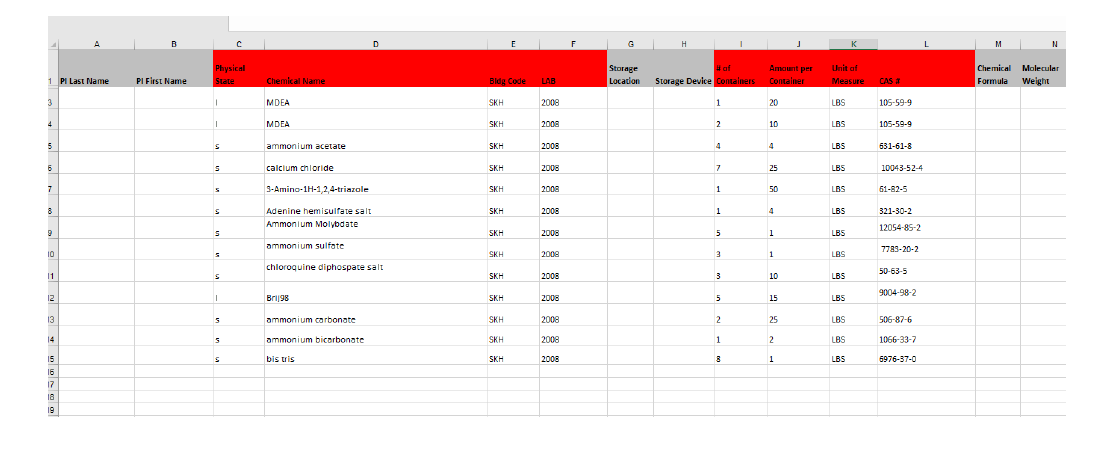Select the ammonium acetate cell
Image resolution: width=1099 pixels, height=474 pixels.
tap(375, 146)
